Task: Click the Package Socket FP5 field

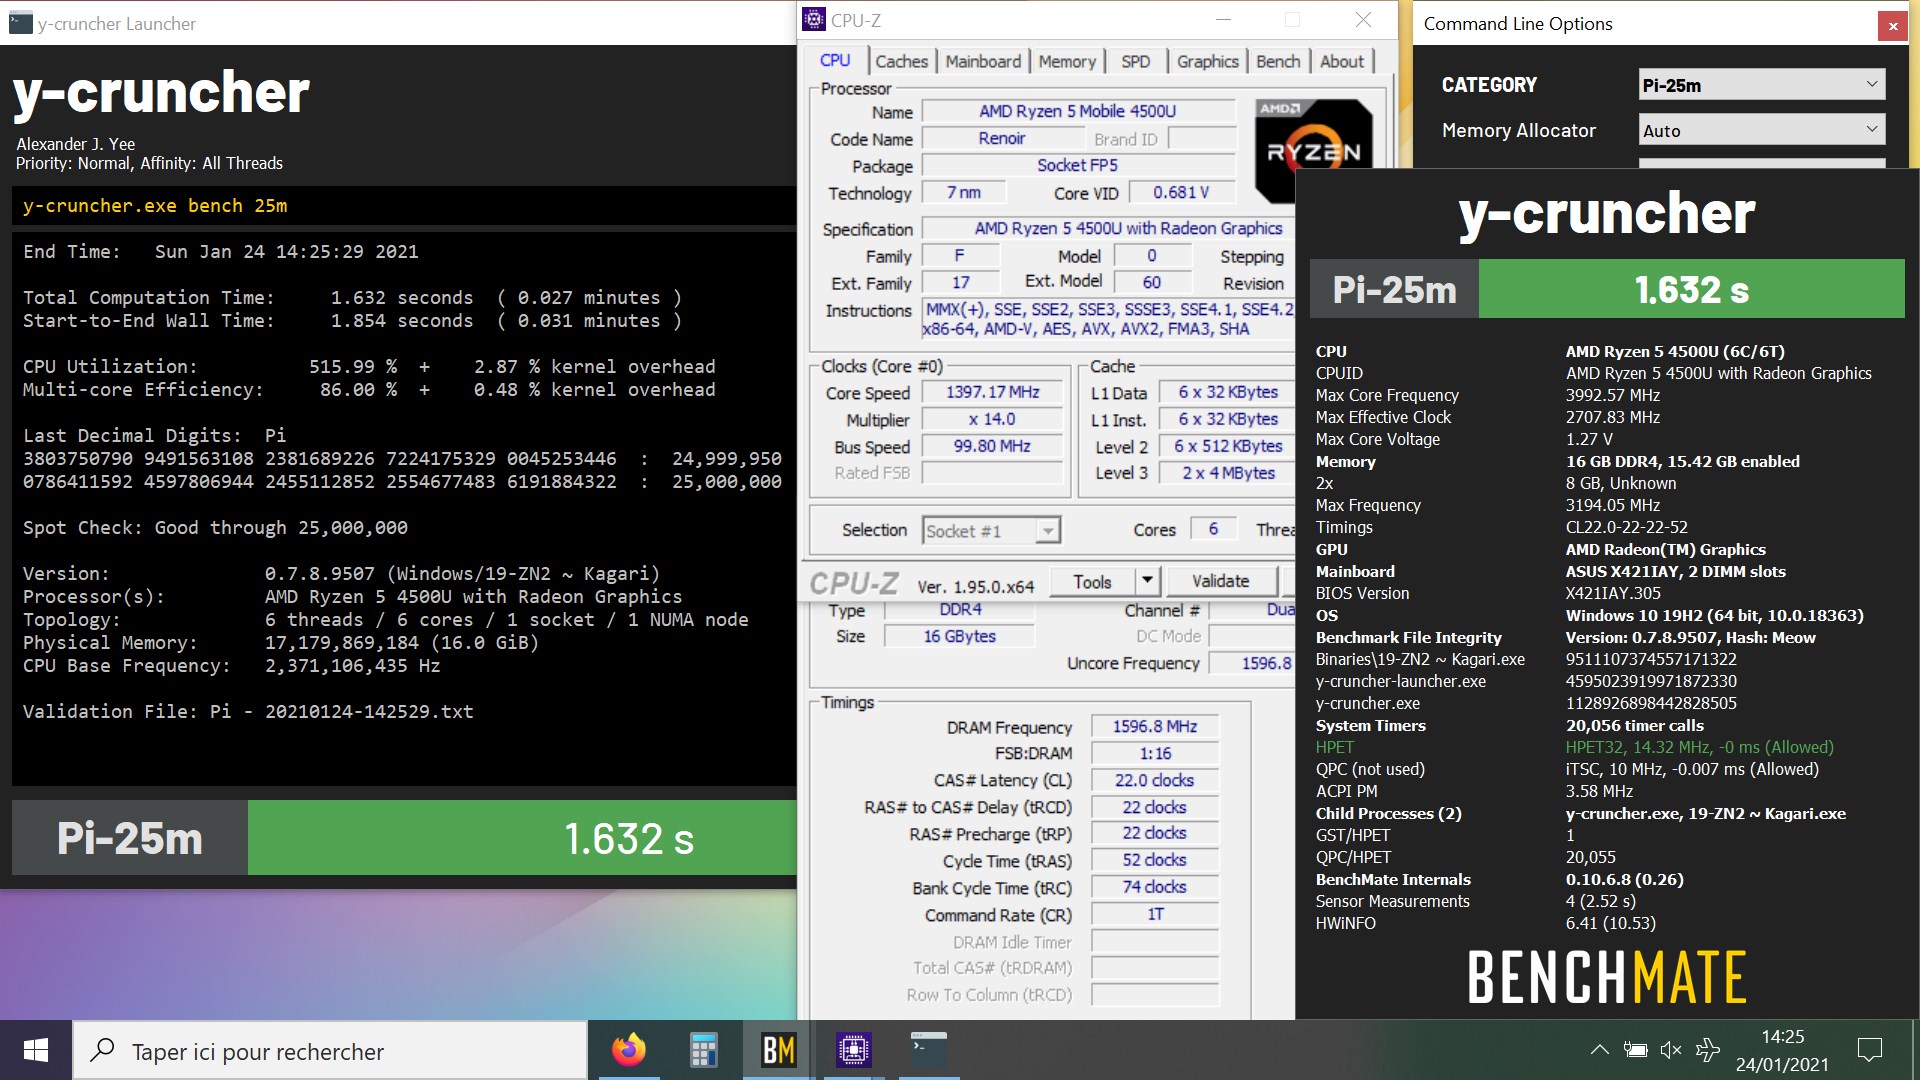Action: coord(1078,166)
